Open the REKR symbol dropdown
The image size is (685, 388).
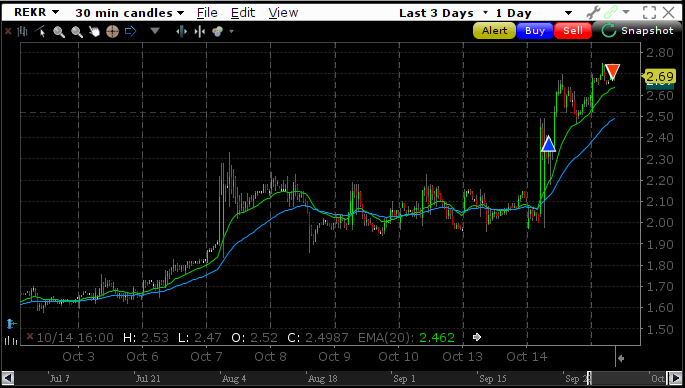pyautogui.click(x=36, y=12)
